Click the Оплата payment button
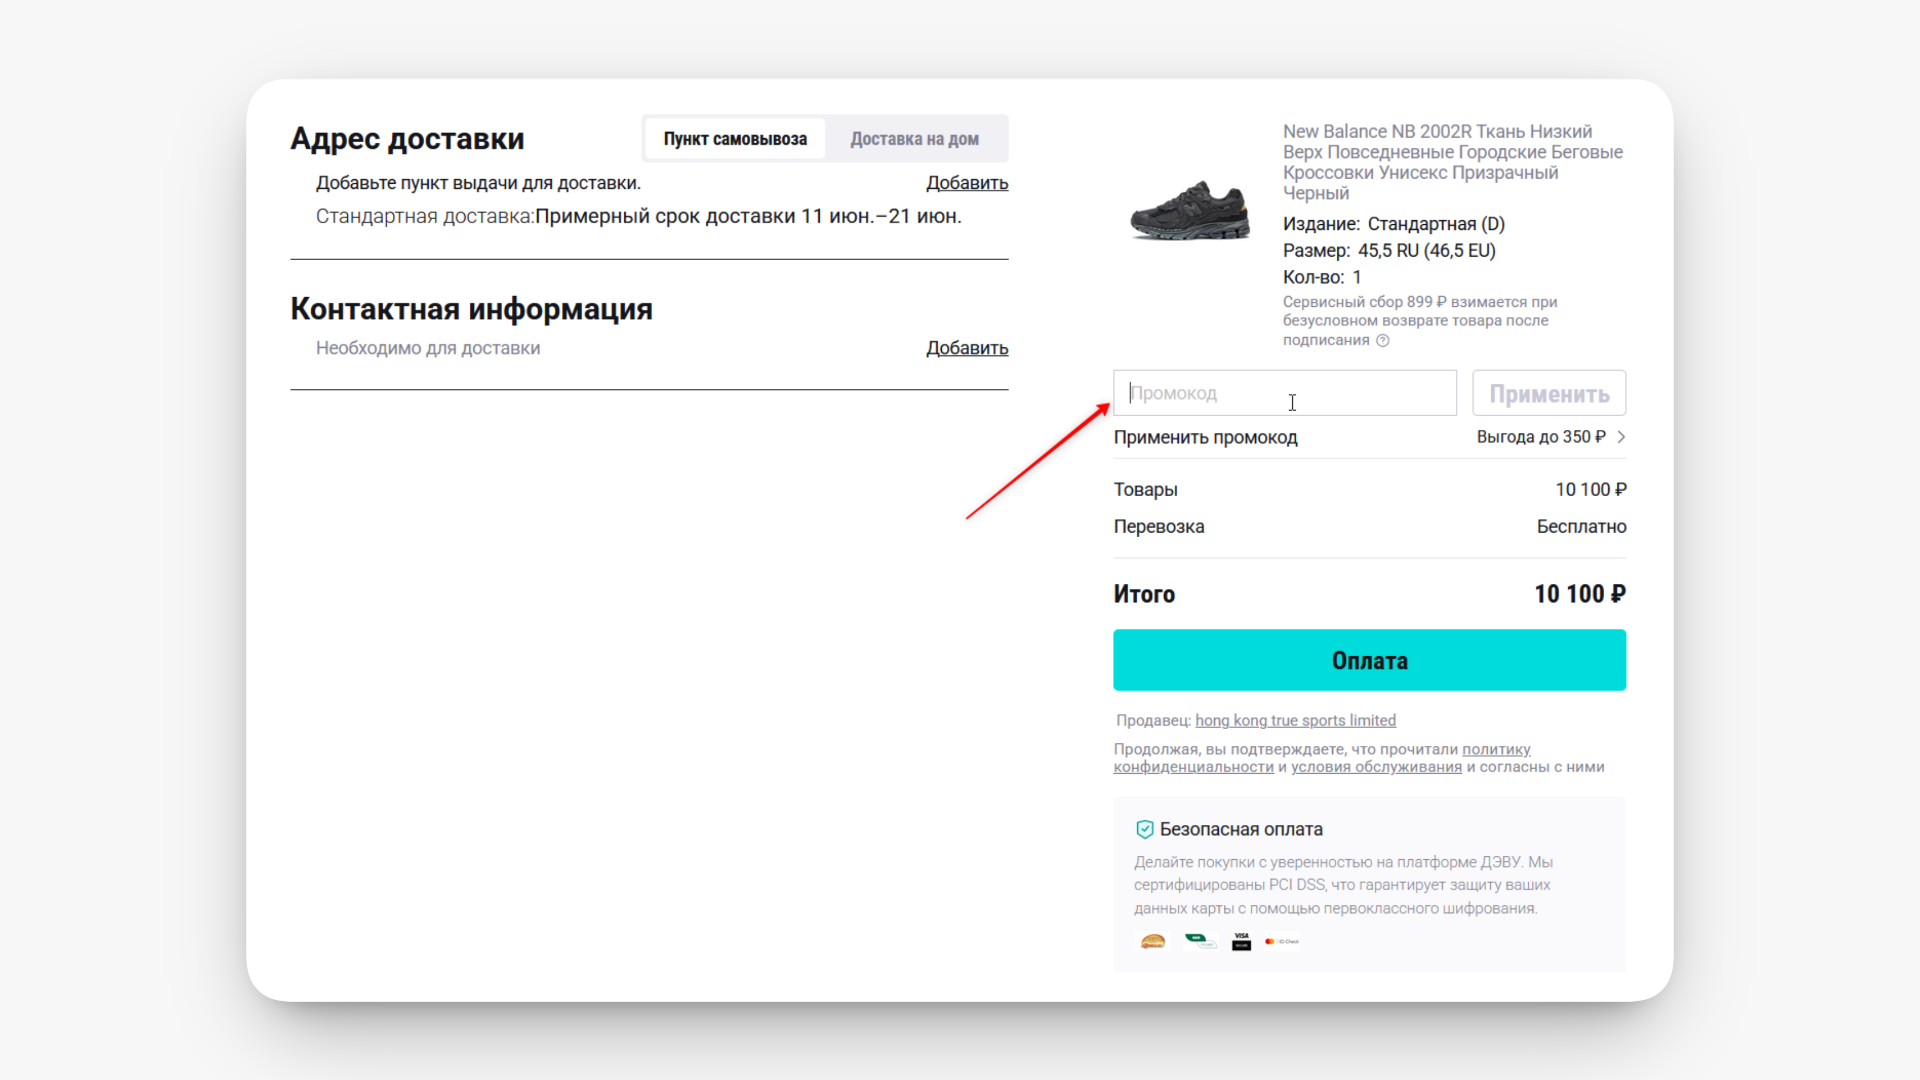The image size is (1920, 1080). pyautogui.click(x=1369, y=660)
